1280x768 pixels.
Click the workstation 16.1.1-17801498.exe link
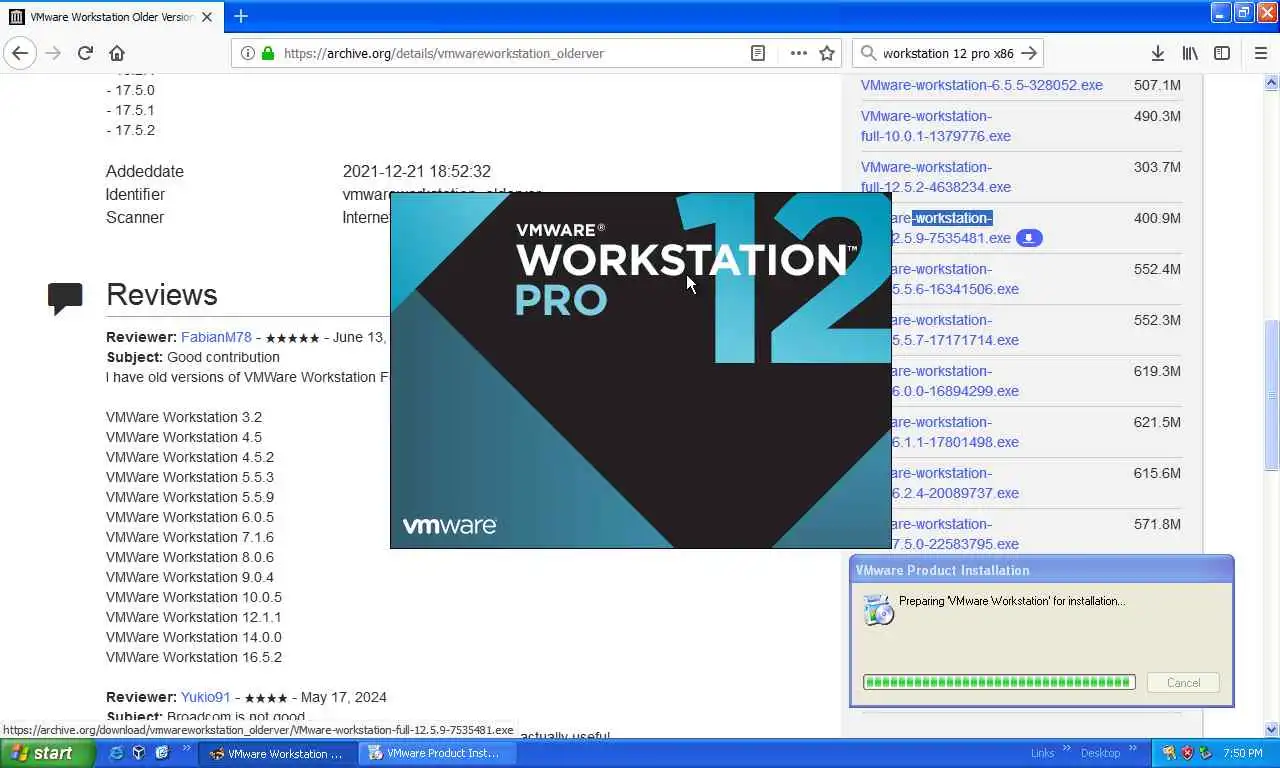(x=955, y=432)
